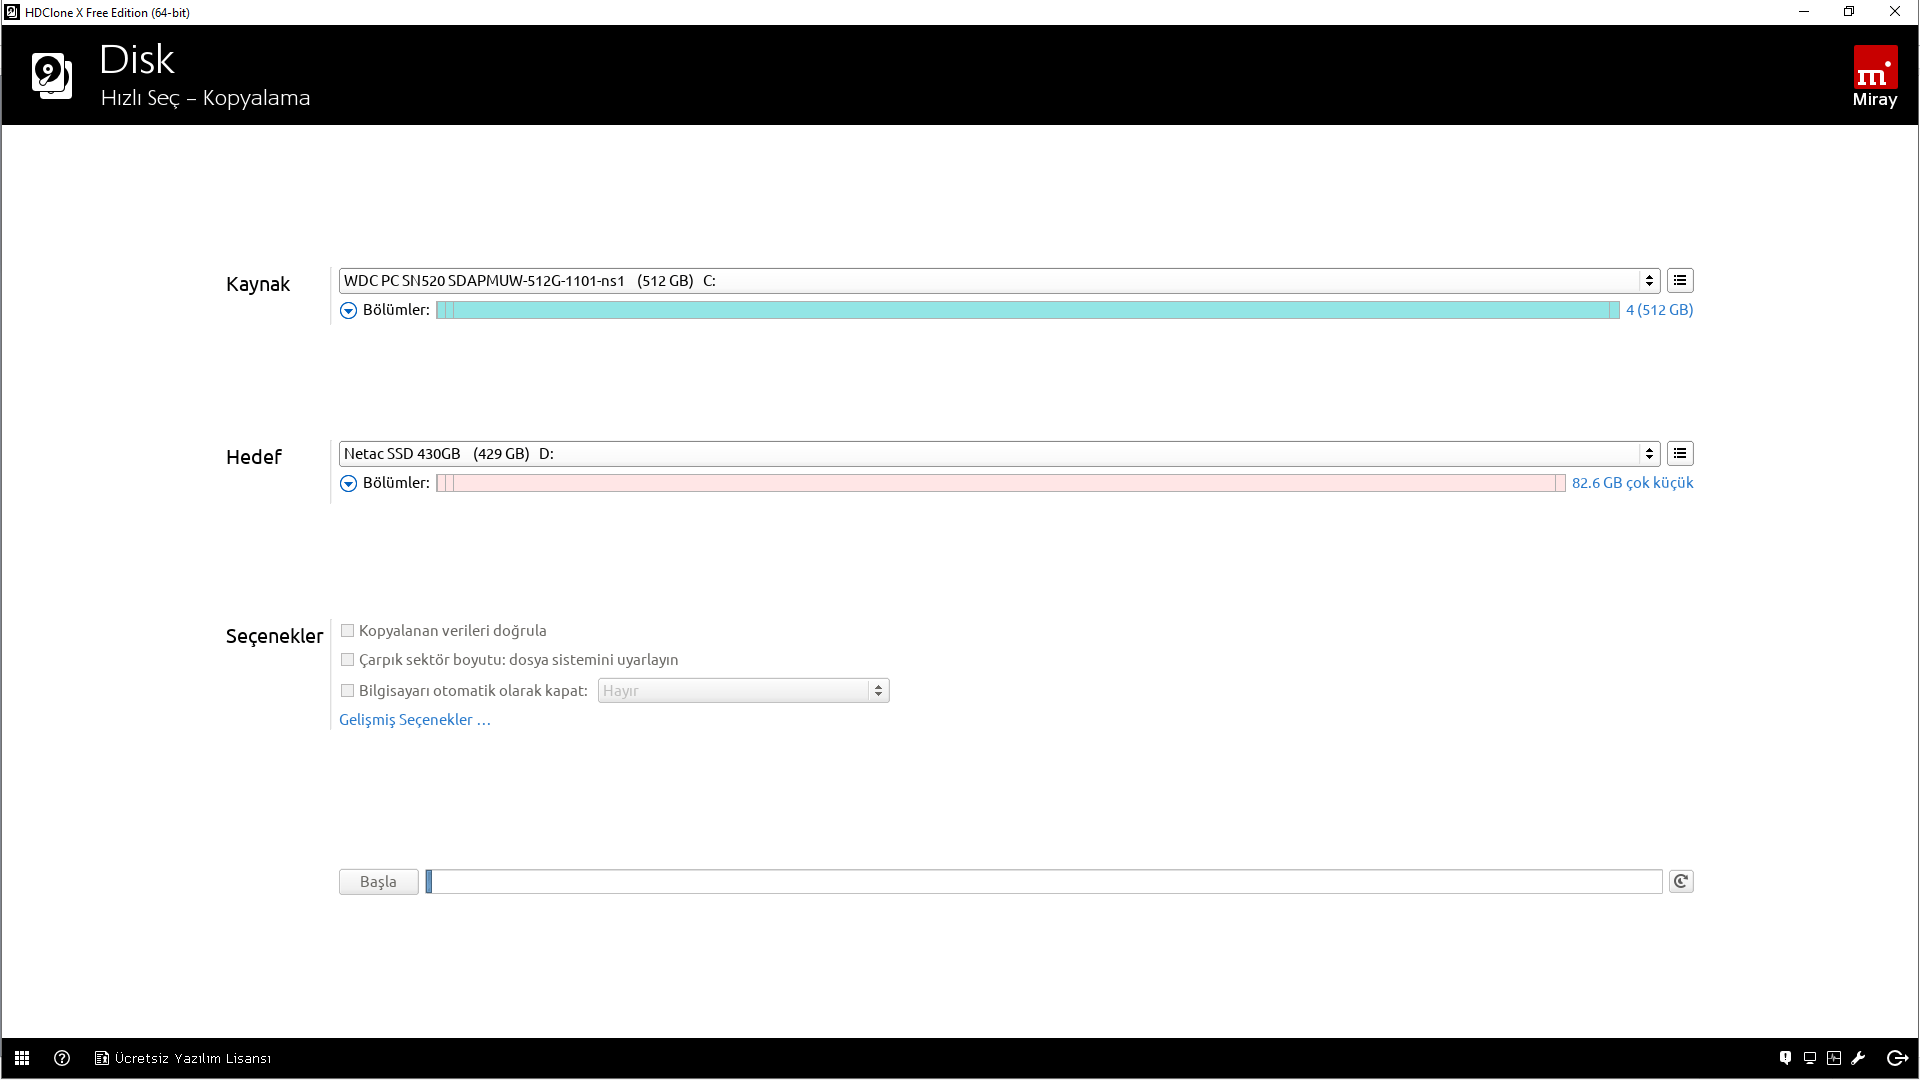Open Gelişmiş Seçenekler link

[x=414, y=720]
